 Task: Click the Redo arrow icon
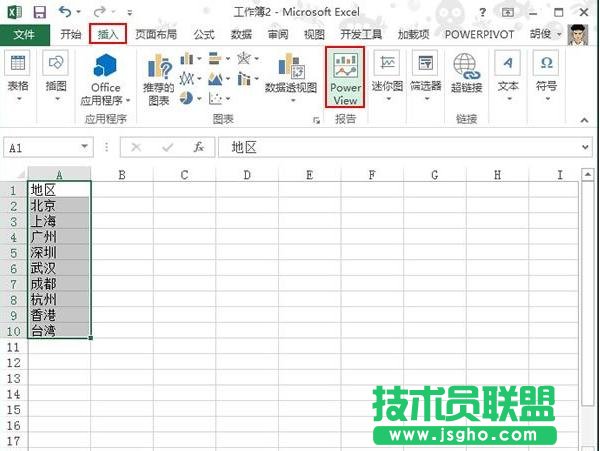(x=99, y=12)
